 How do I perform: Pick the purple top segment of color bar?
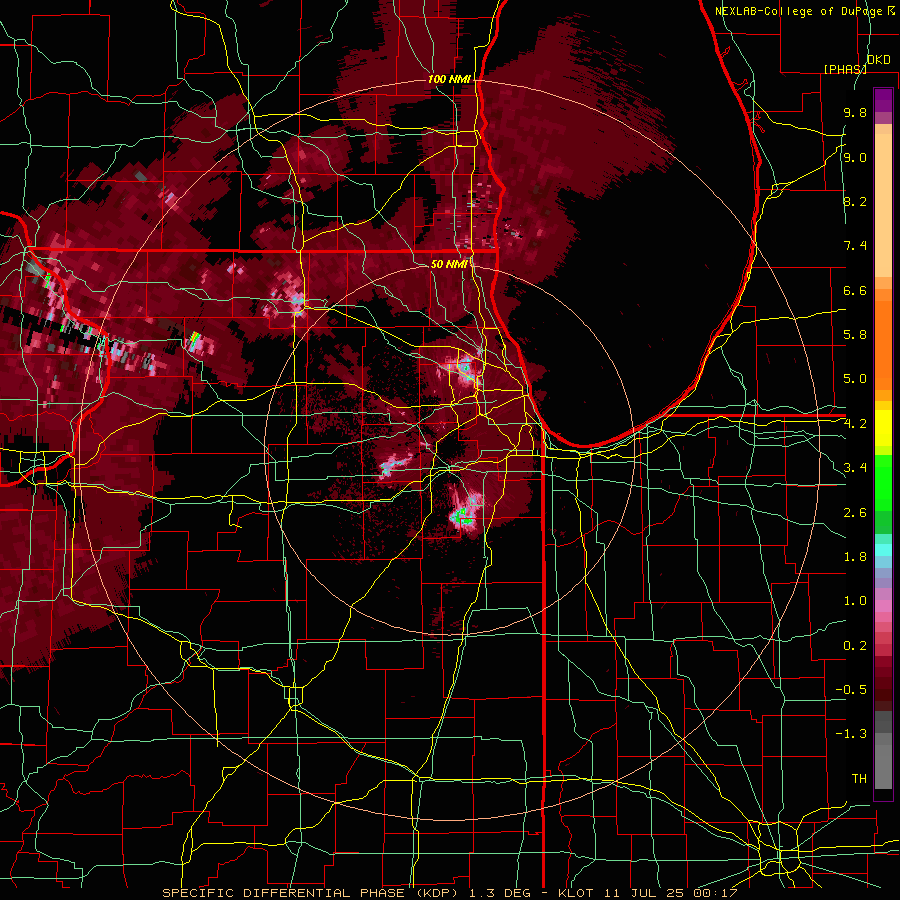pos(883,100)
